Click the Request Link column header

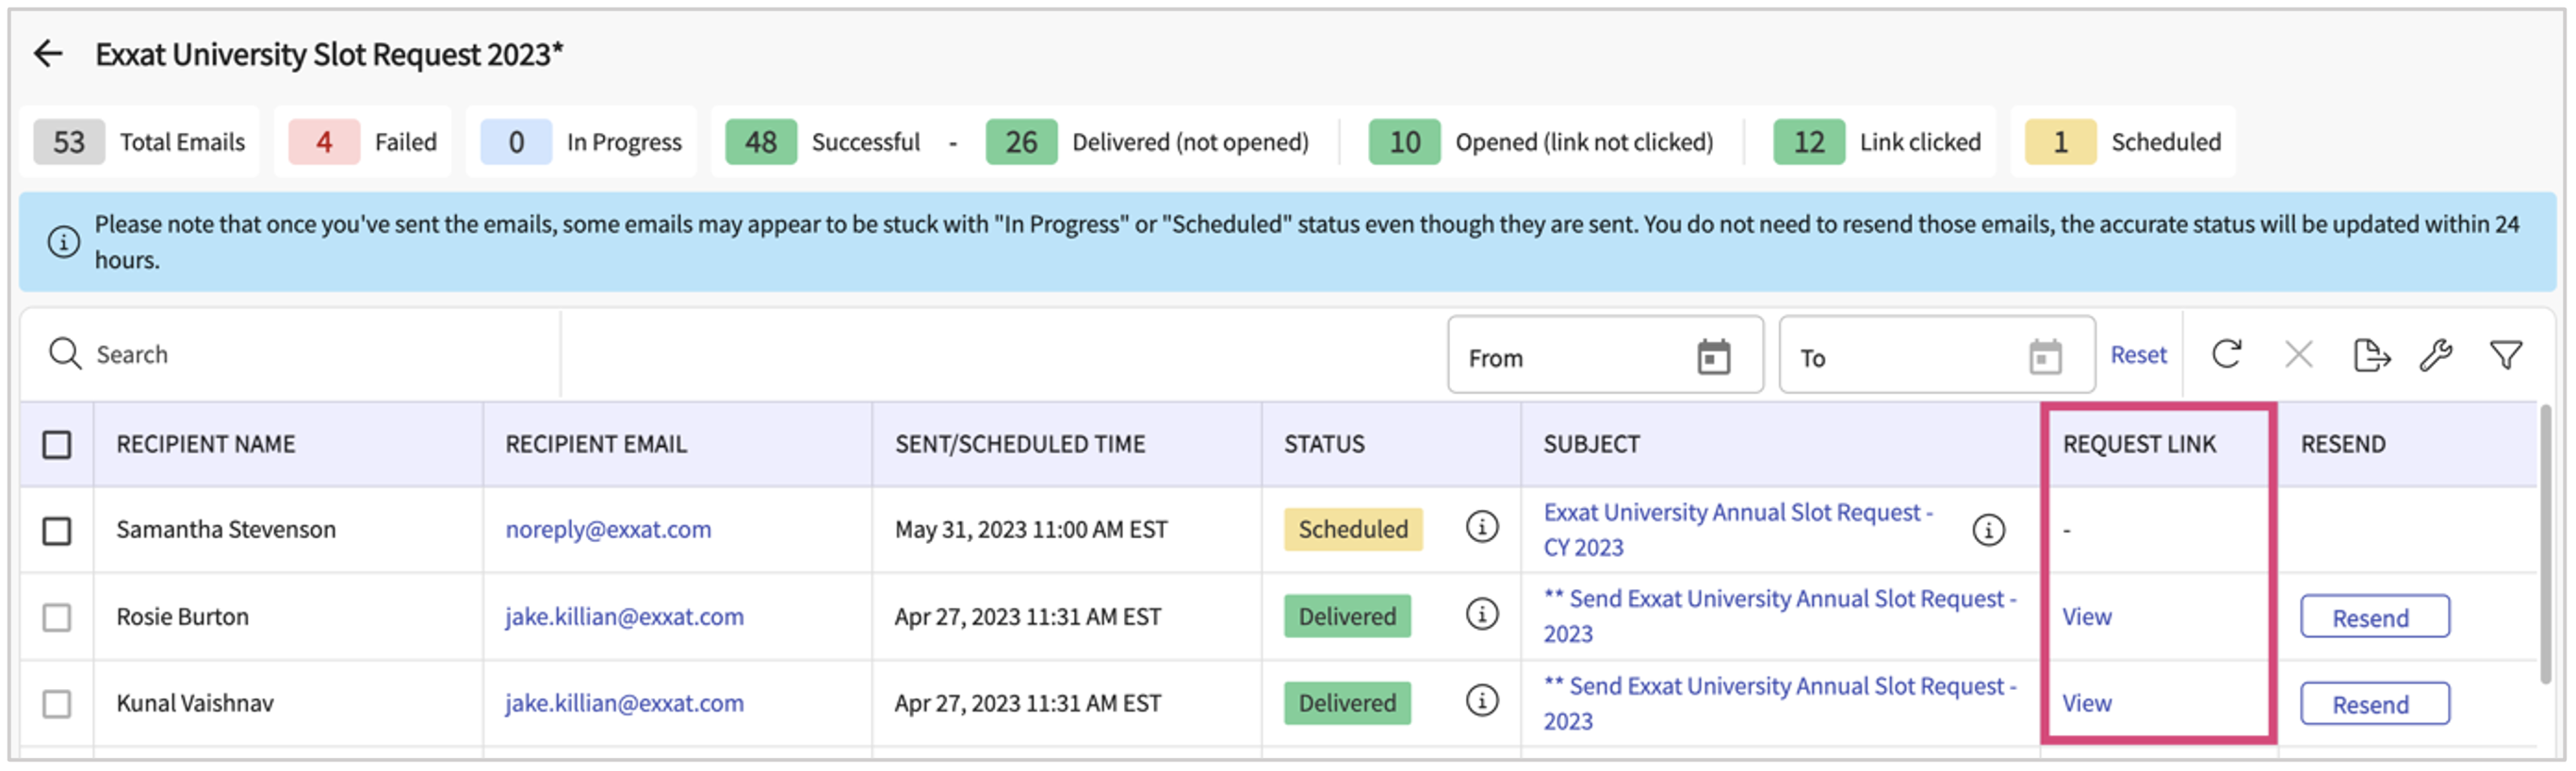[x=2139, y=444]
